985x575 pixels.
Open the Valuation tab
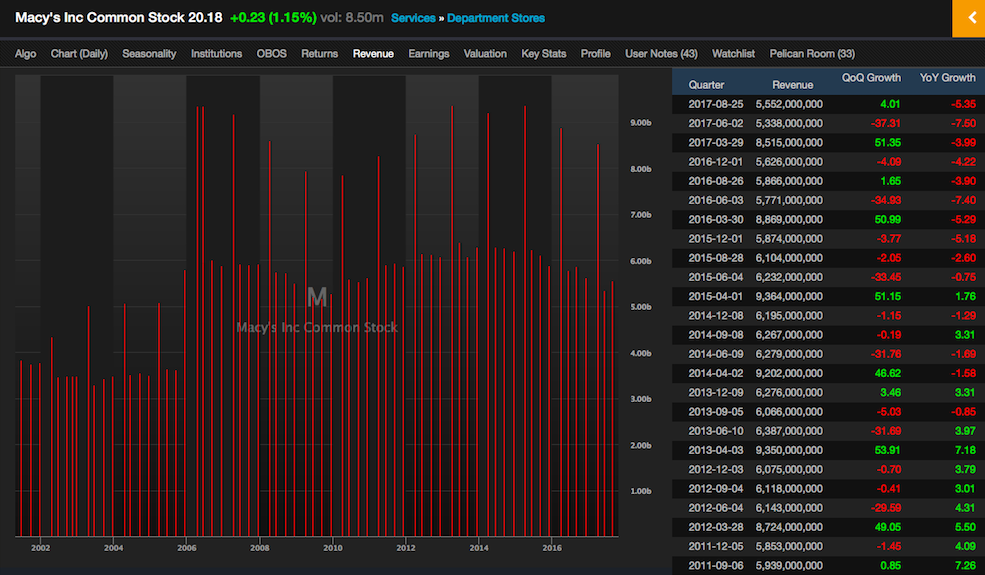click(485, 54)
